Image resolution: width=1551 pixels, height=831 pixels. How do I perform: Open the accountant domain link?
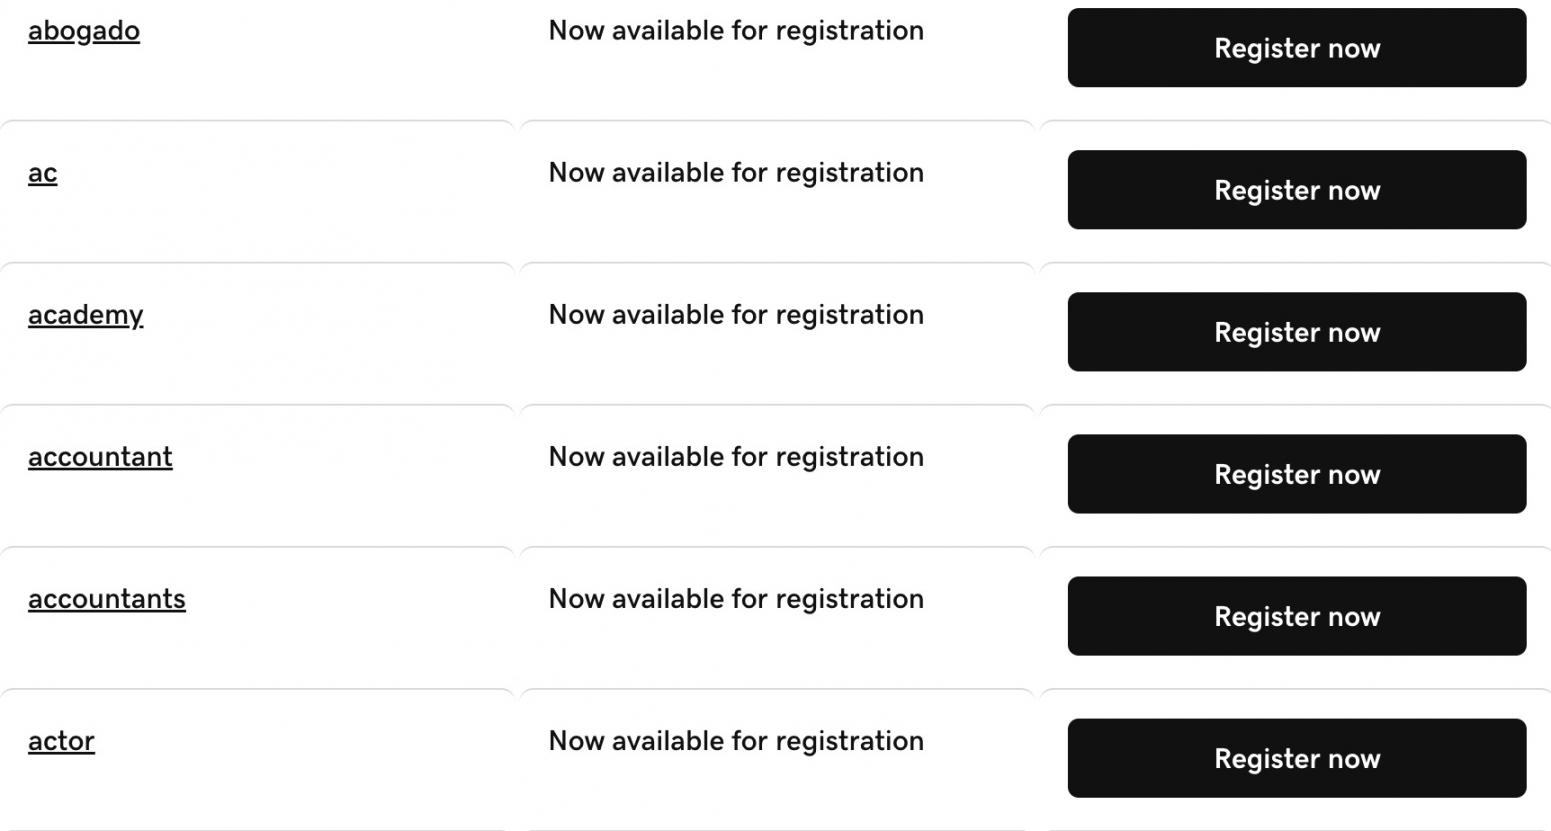tap(100, 457)
